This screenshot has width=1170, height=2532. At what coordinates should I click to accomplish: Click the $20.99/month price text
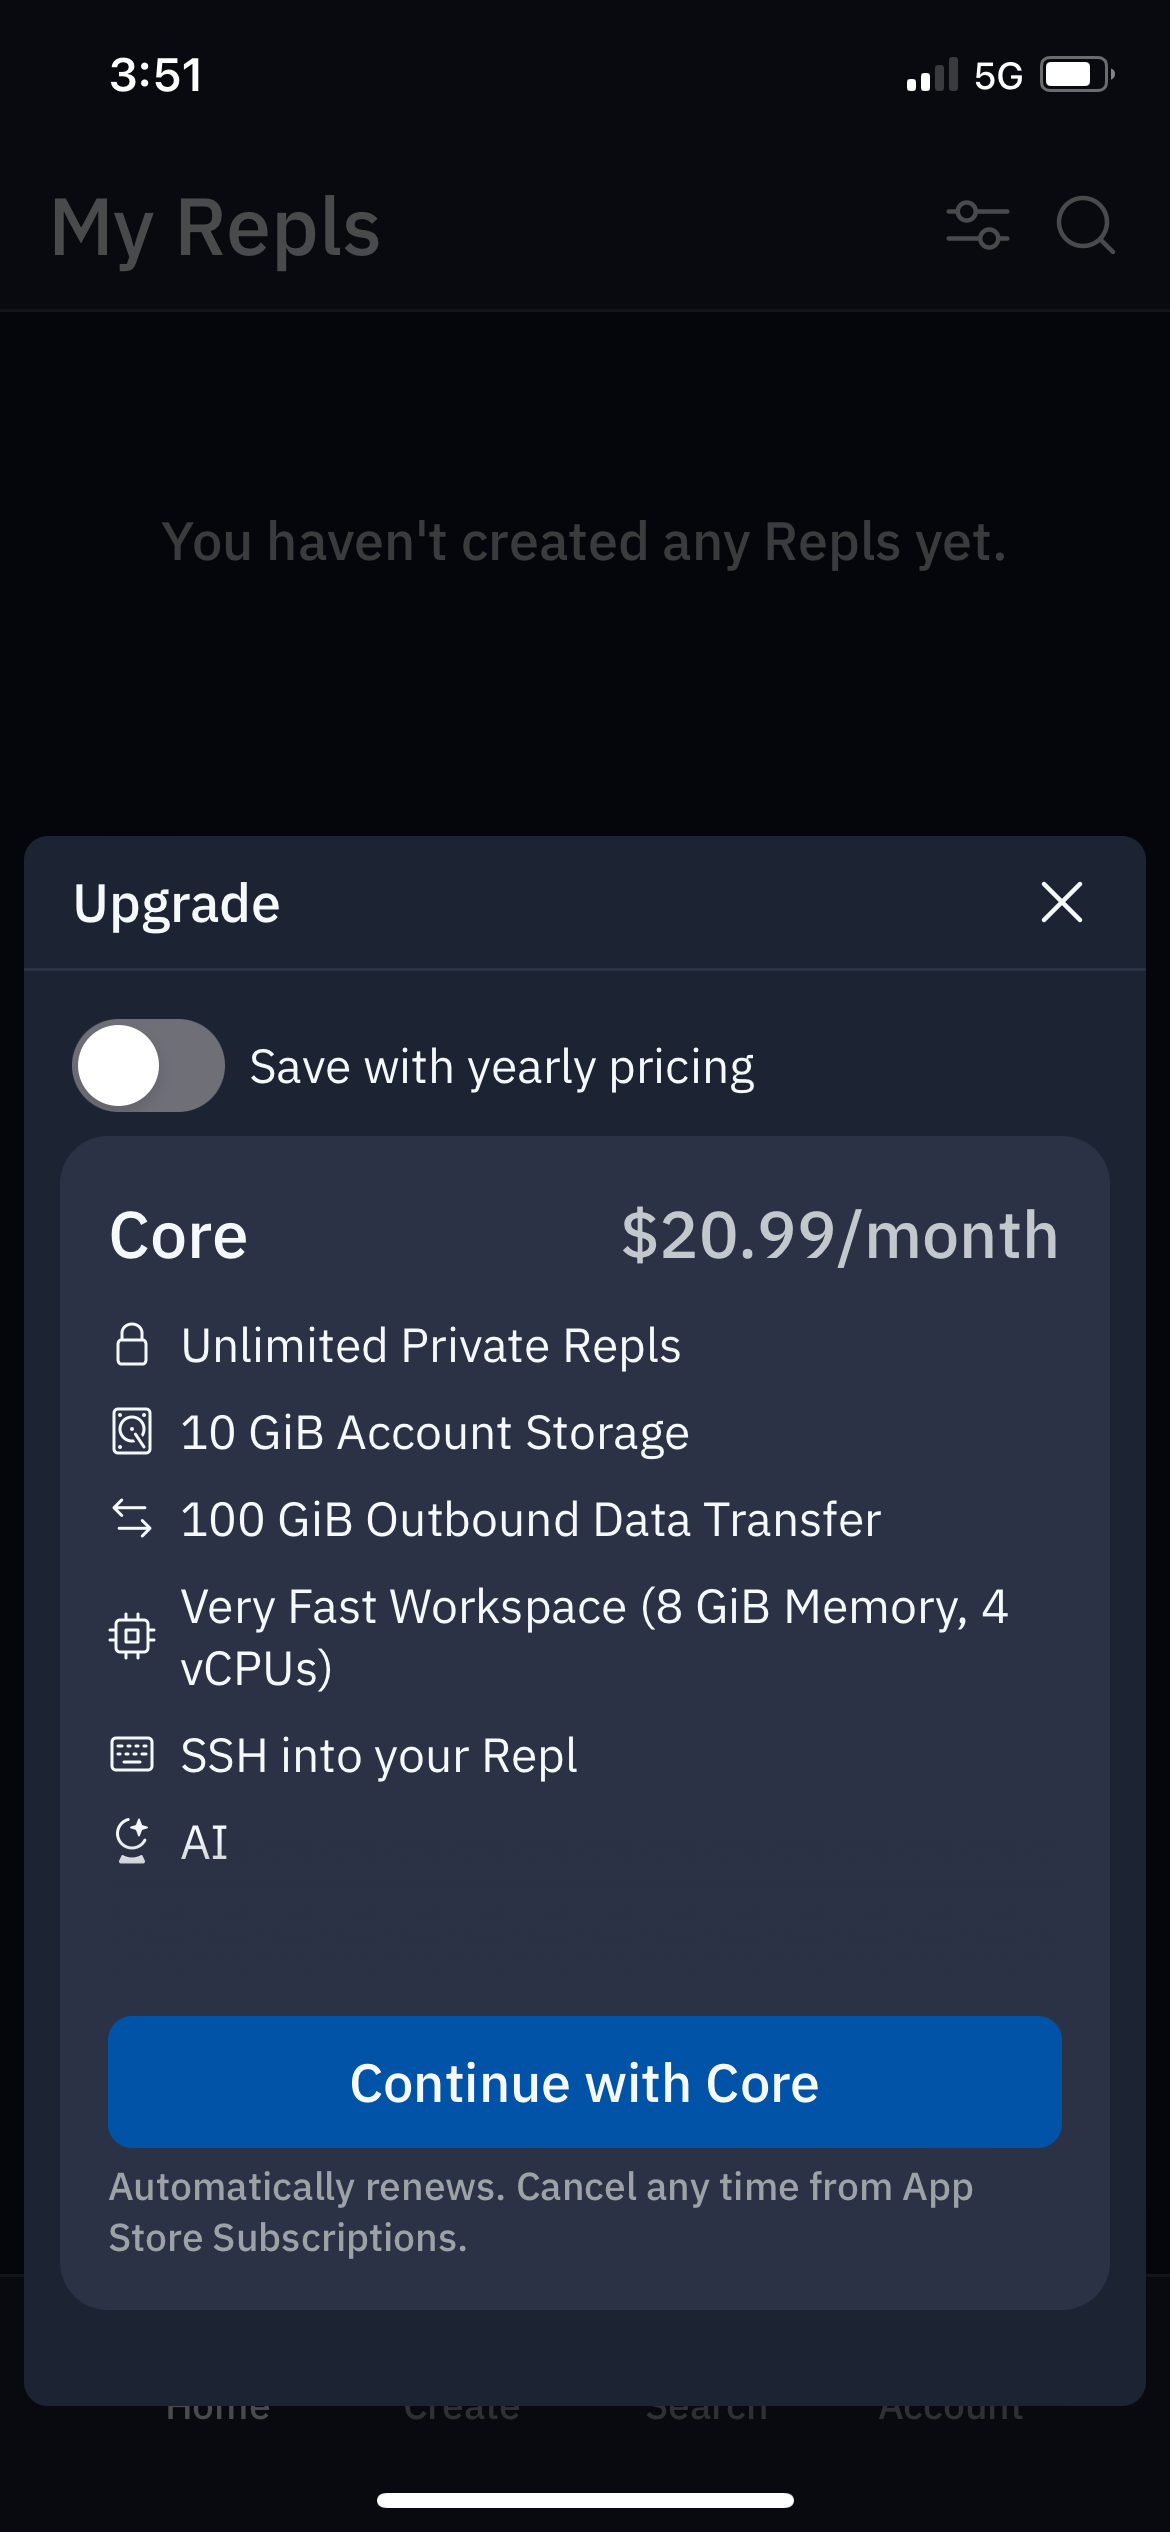(839, 1235)
